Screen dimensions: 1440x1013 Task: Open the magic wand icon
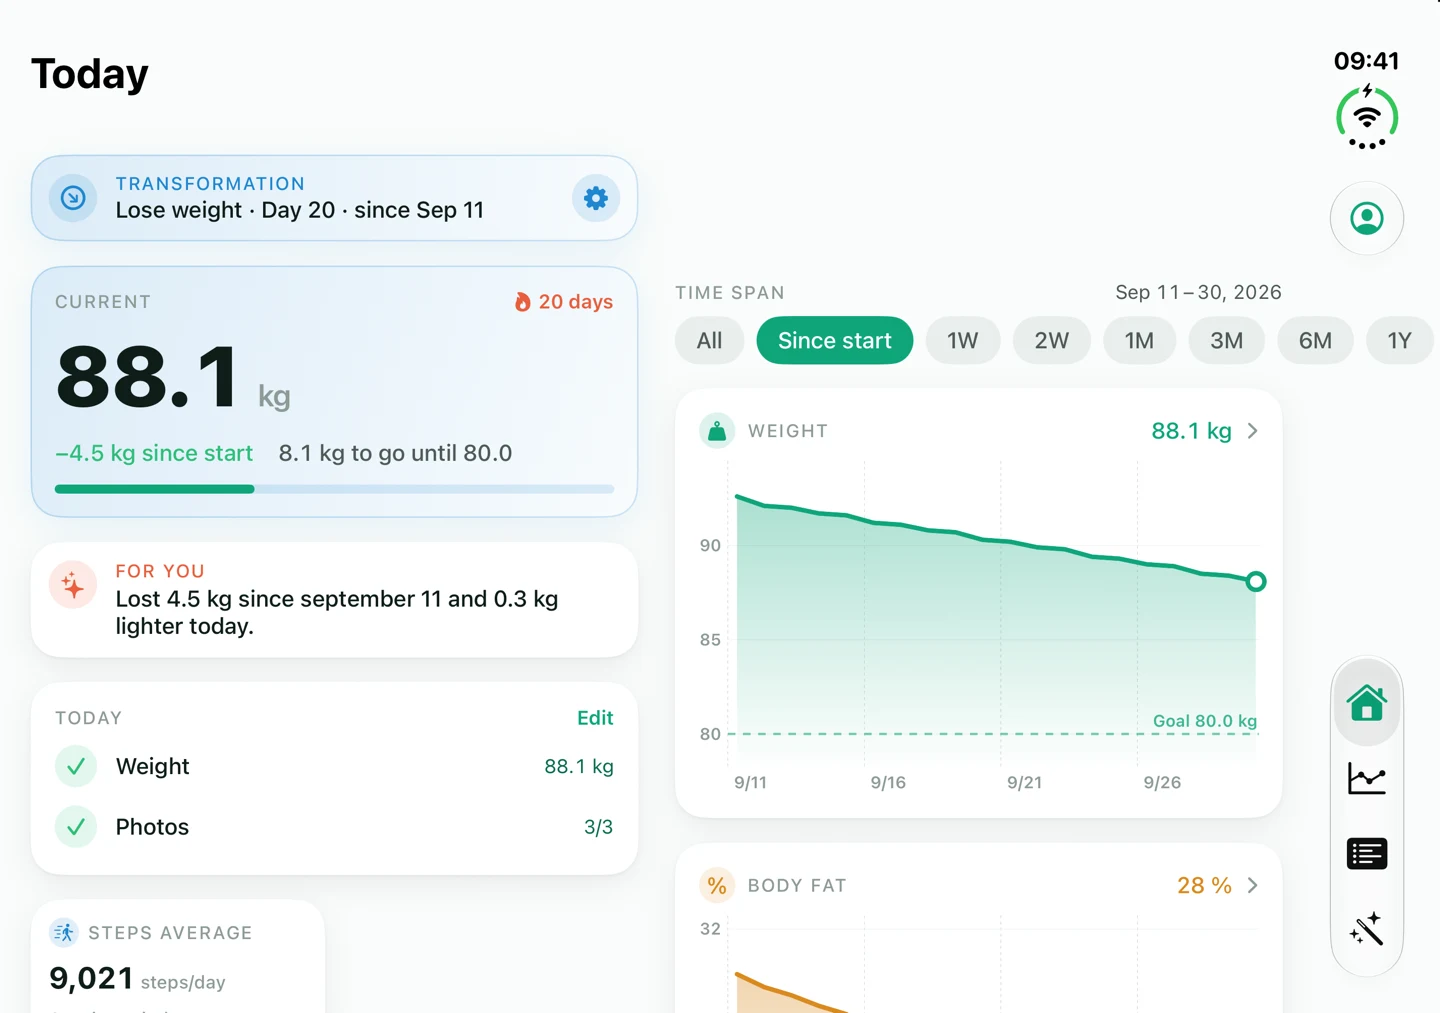click(x=1367, y=928)
